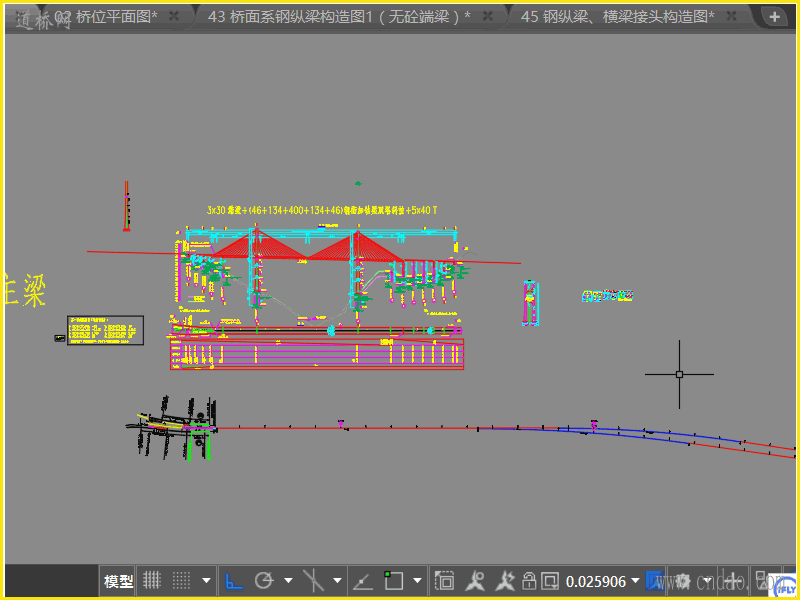Close the 43 桥面系钢纵梁构造图1 tab

[487, 17]
